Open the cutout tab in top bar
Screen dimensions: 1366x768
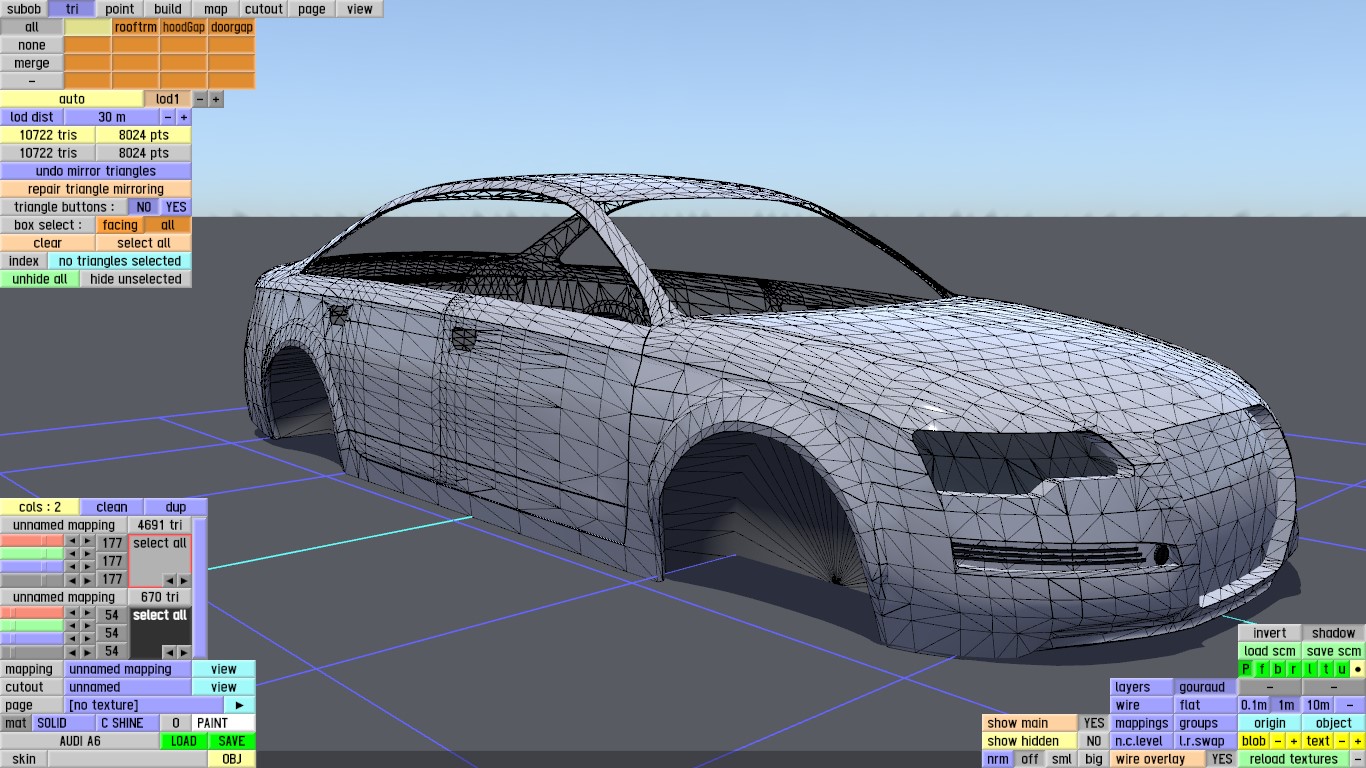264,9
